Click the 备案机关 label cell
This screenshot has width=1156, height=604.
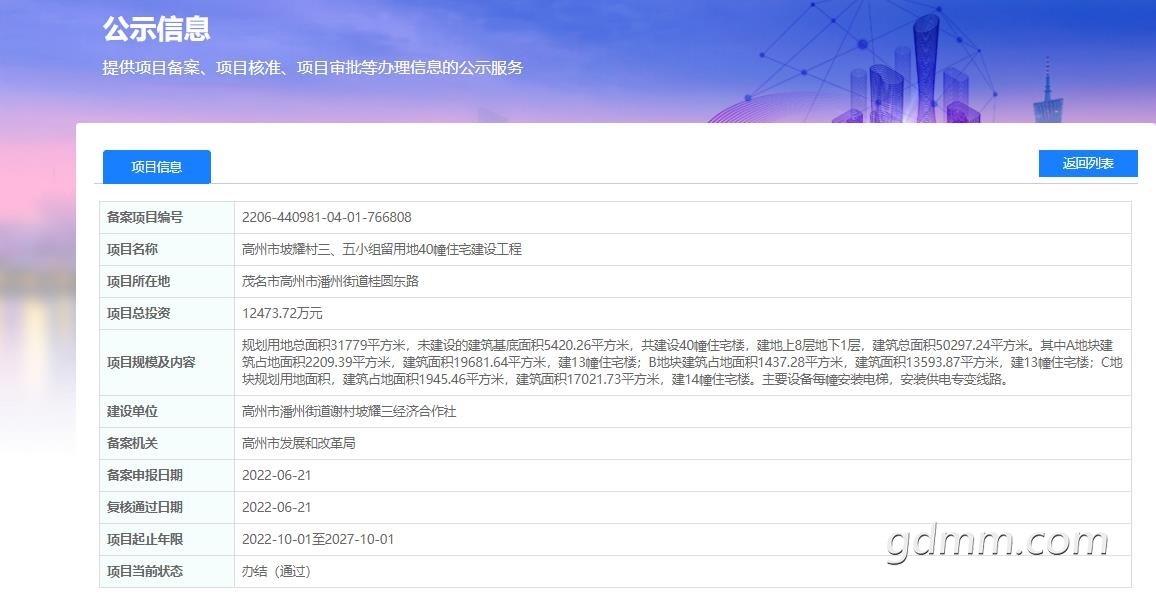167,443
